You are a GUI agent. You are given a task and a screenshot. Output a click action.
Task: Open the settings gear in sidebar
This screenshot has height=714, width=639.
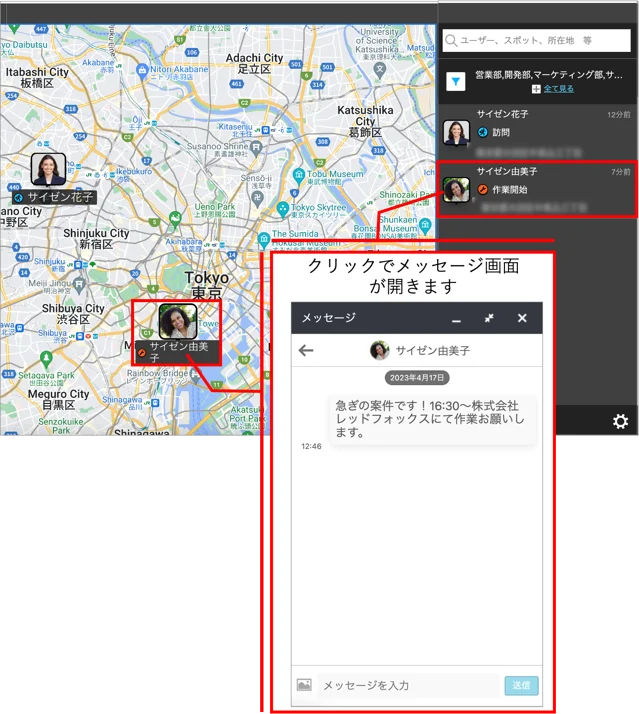[620, 421]
